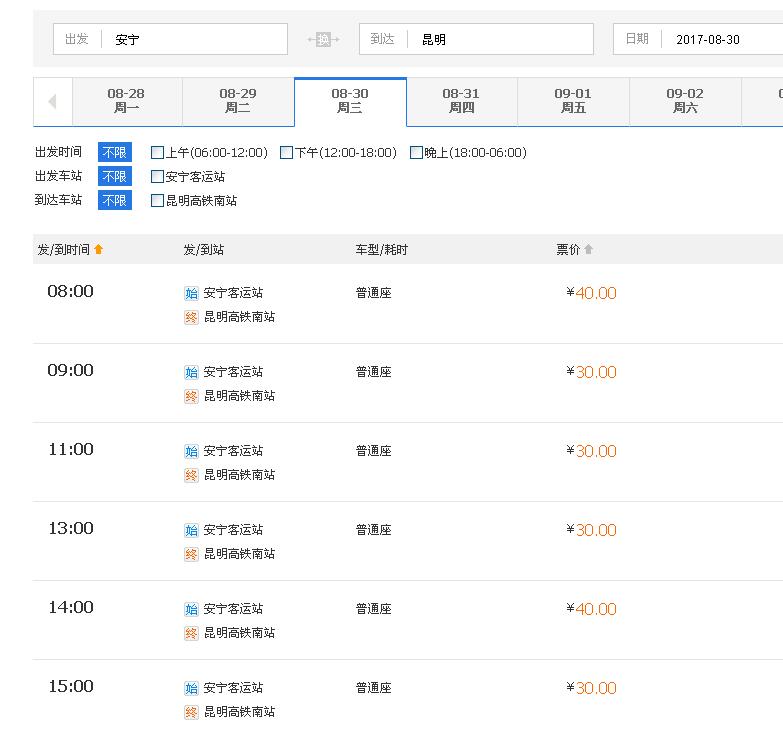Switch to 09-02 周六 date tab
Image resolution: width=783 pixels, height=737 pixels.
pos(685,101)
